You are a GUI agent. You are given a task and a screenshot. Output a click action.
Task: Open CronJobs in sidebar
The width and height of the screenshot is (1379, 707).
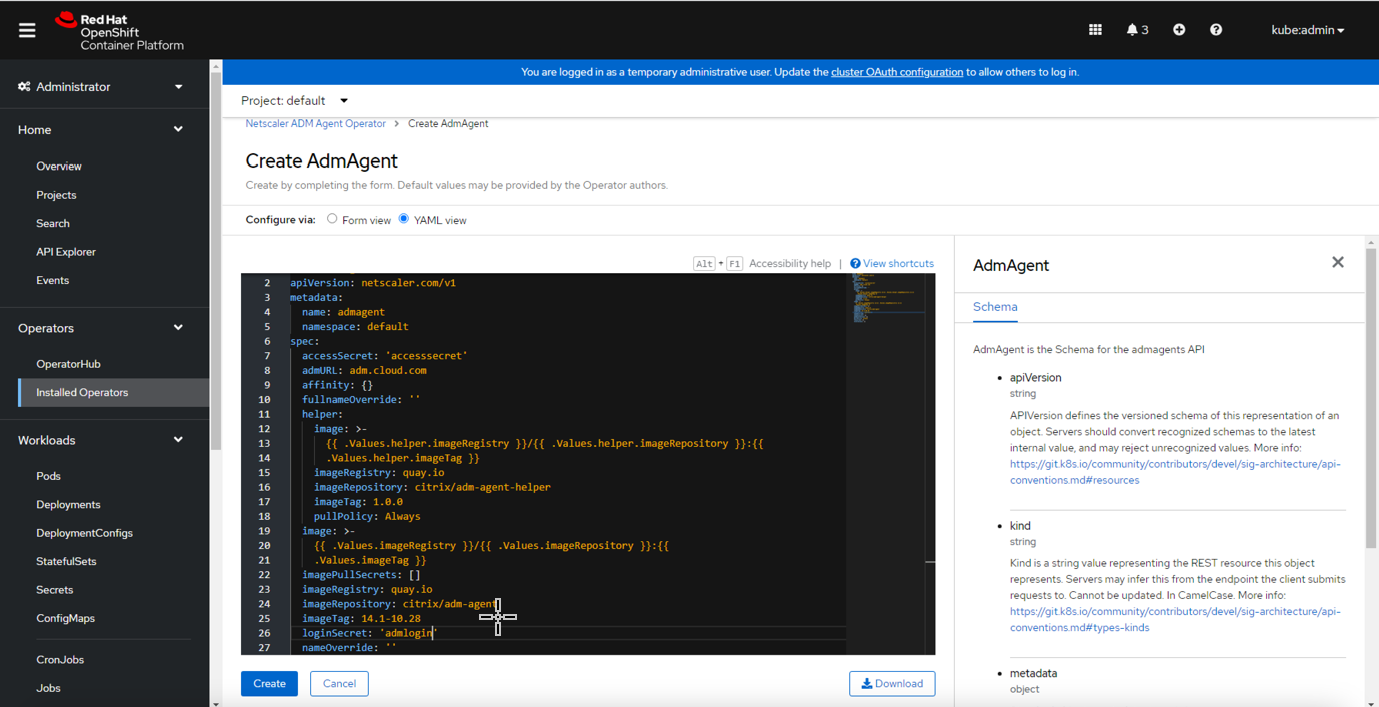[60, 660]
